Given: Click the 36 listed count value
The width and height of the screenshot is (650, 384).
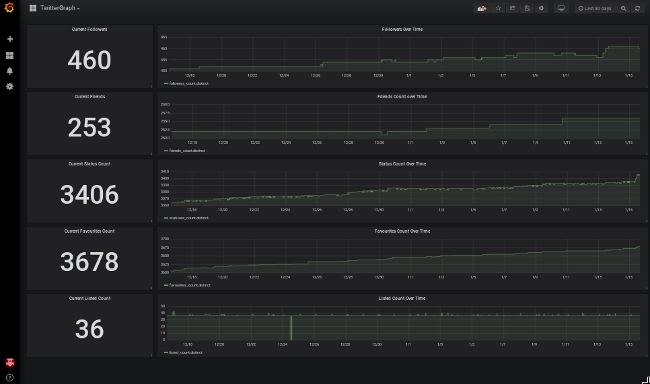Looking at the screenshot, I should click(90, 329).
